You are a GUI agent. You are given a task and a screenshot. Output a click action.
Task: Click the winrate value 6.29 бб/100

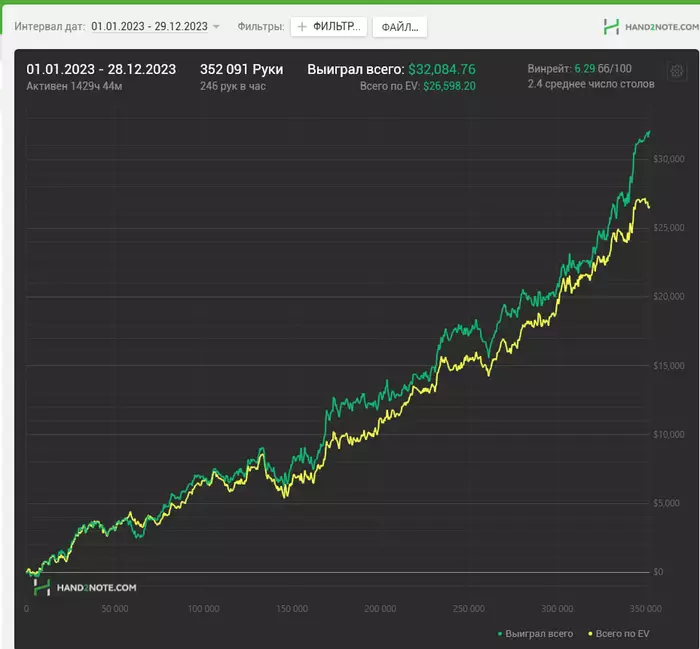tap(603, 69)
